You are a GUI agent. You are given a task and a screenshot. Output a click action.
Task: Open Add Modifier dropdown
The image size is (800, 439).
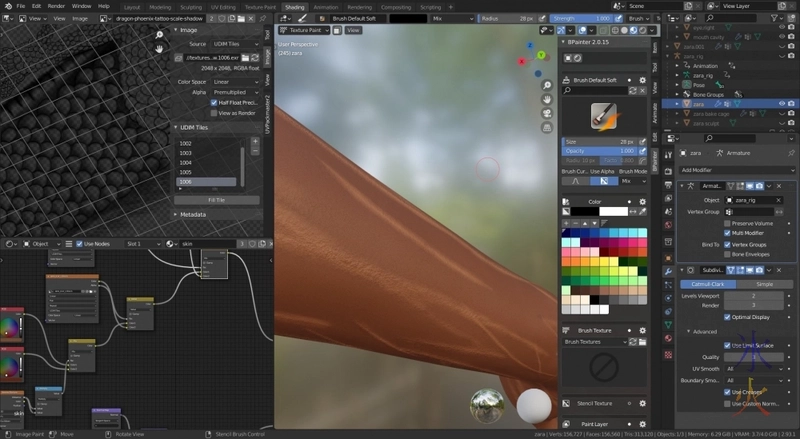coord(737,170)
